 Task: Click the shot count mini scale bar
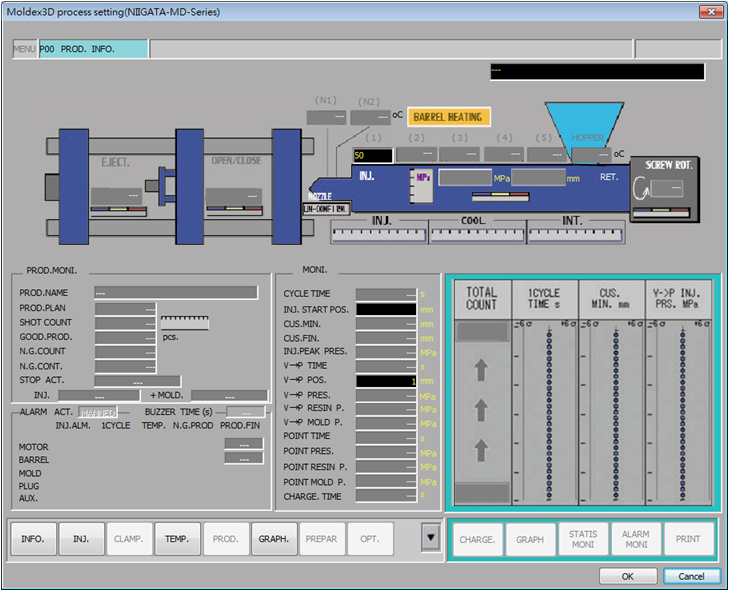tap(185, 322)
